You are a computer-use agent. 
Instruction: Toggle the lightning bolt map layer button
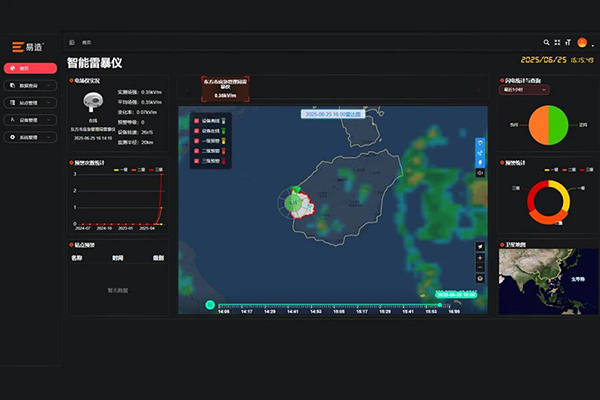pos(480,163)
